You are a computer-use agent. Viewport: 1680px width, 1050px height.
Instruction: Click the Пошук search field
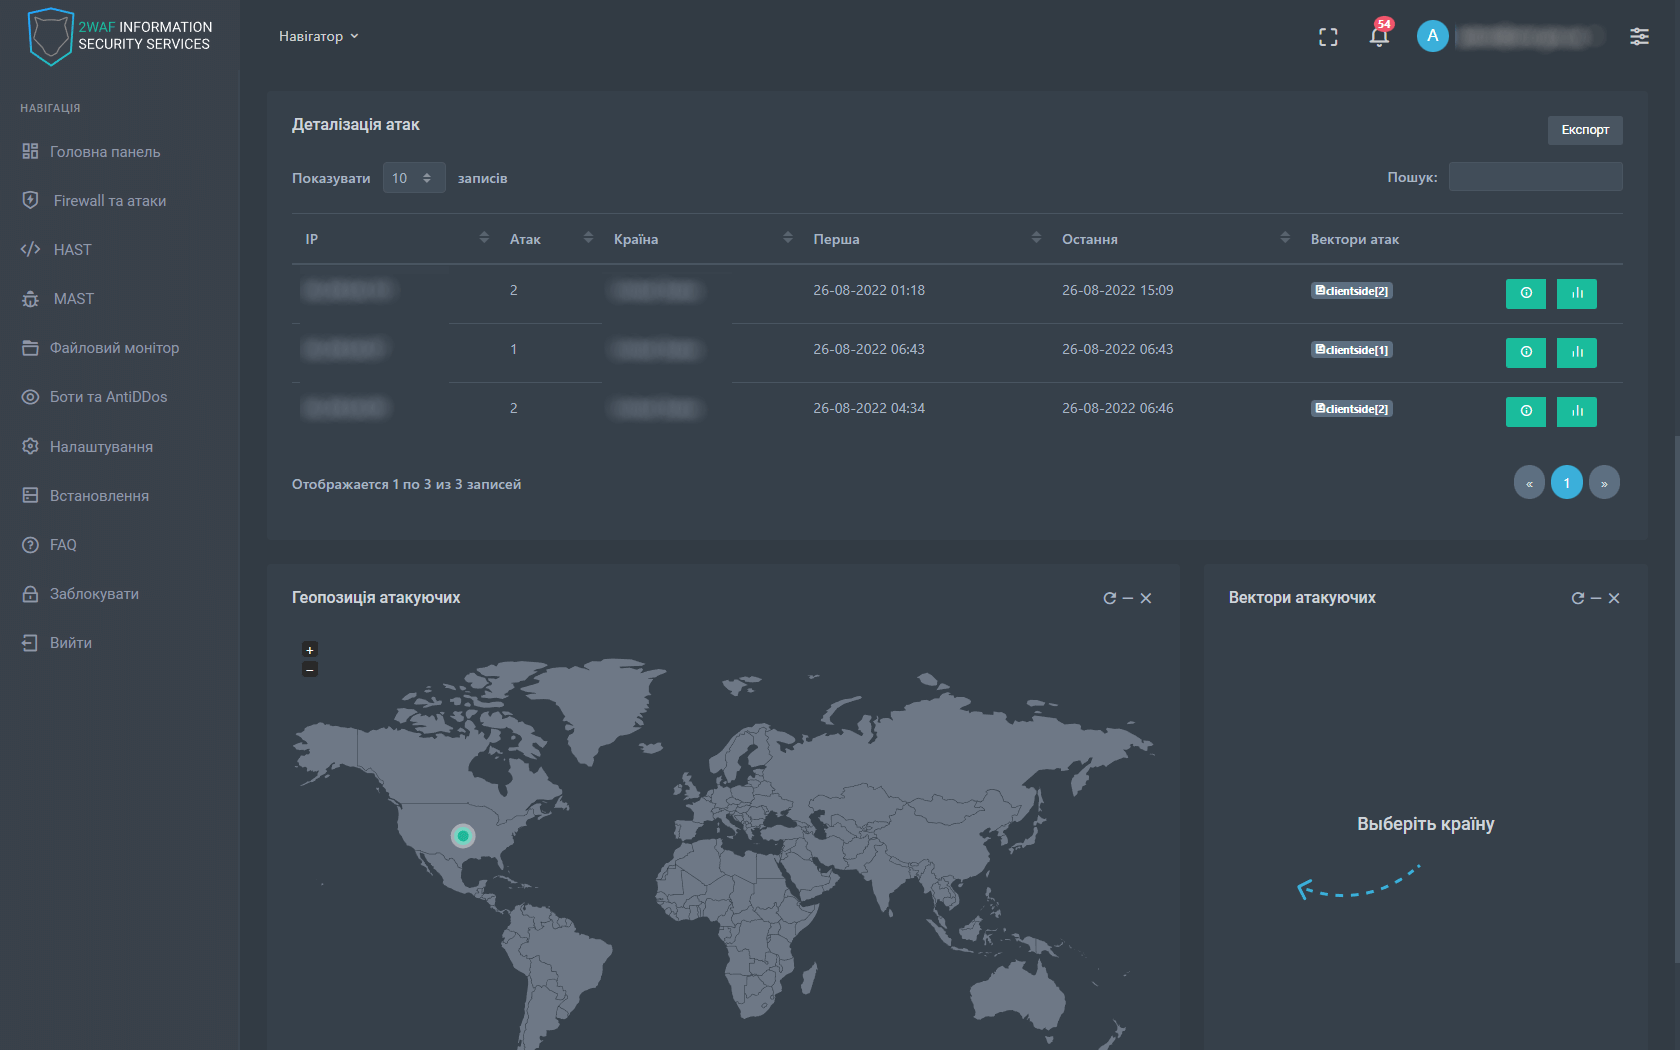1535,176
